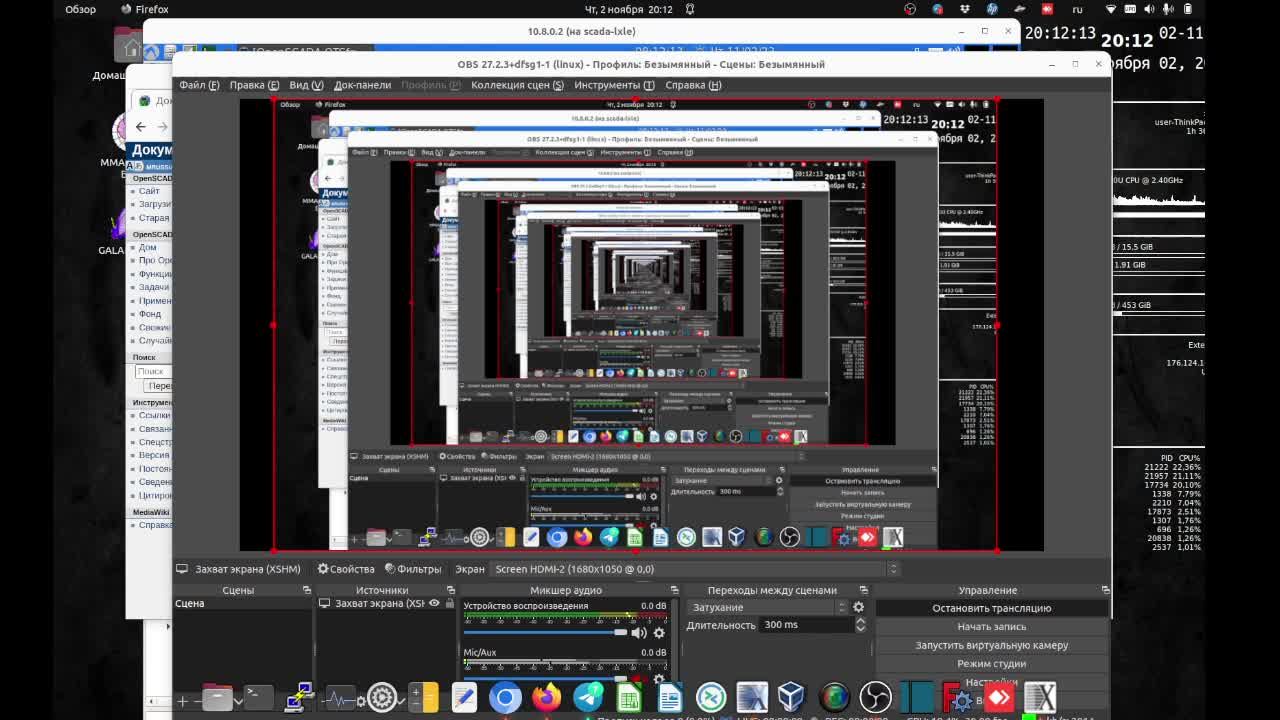The height and width of the screenshot is (720, 1280).
Task: Launch Firefox from the dock
Action: 546,697
